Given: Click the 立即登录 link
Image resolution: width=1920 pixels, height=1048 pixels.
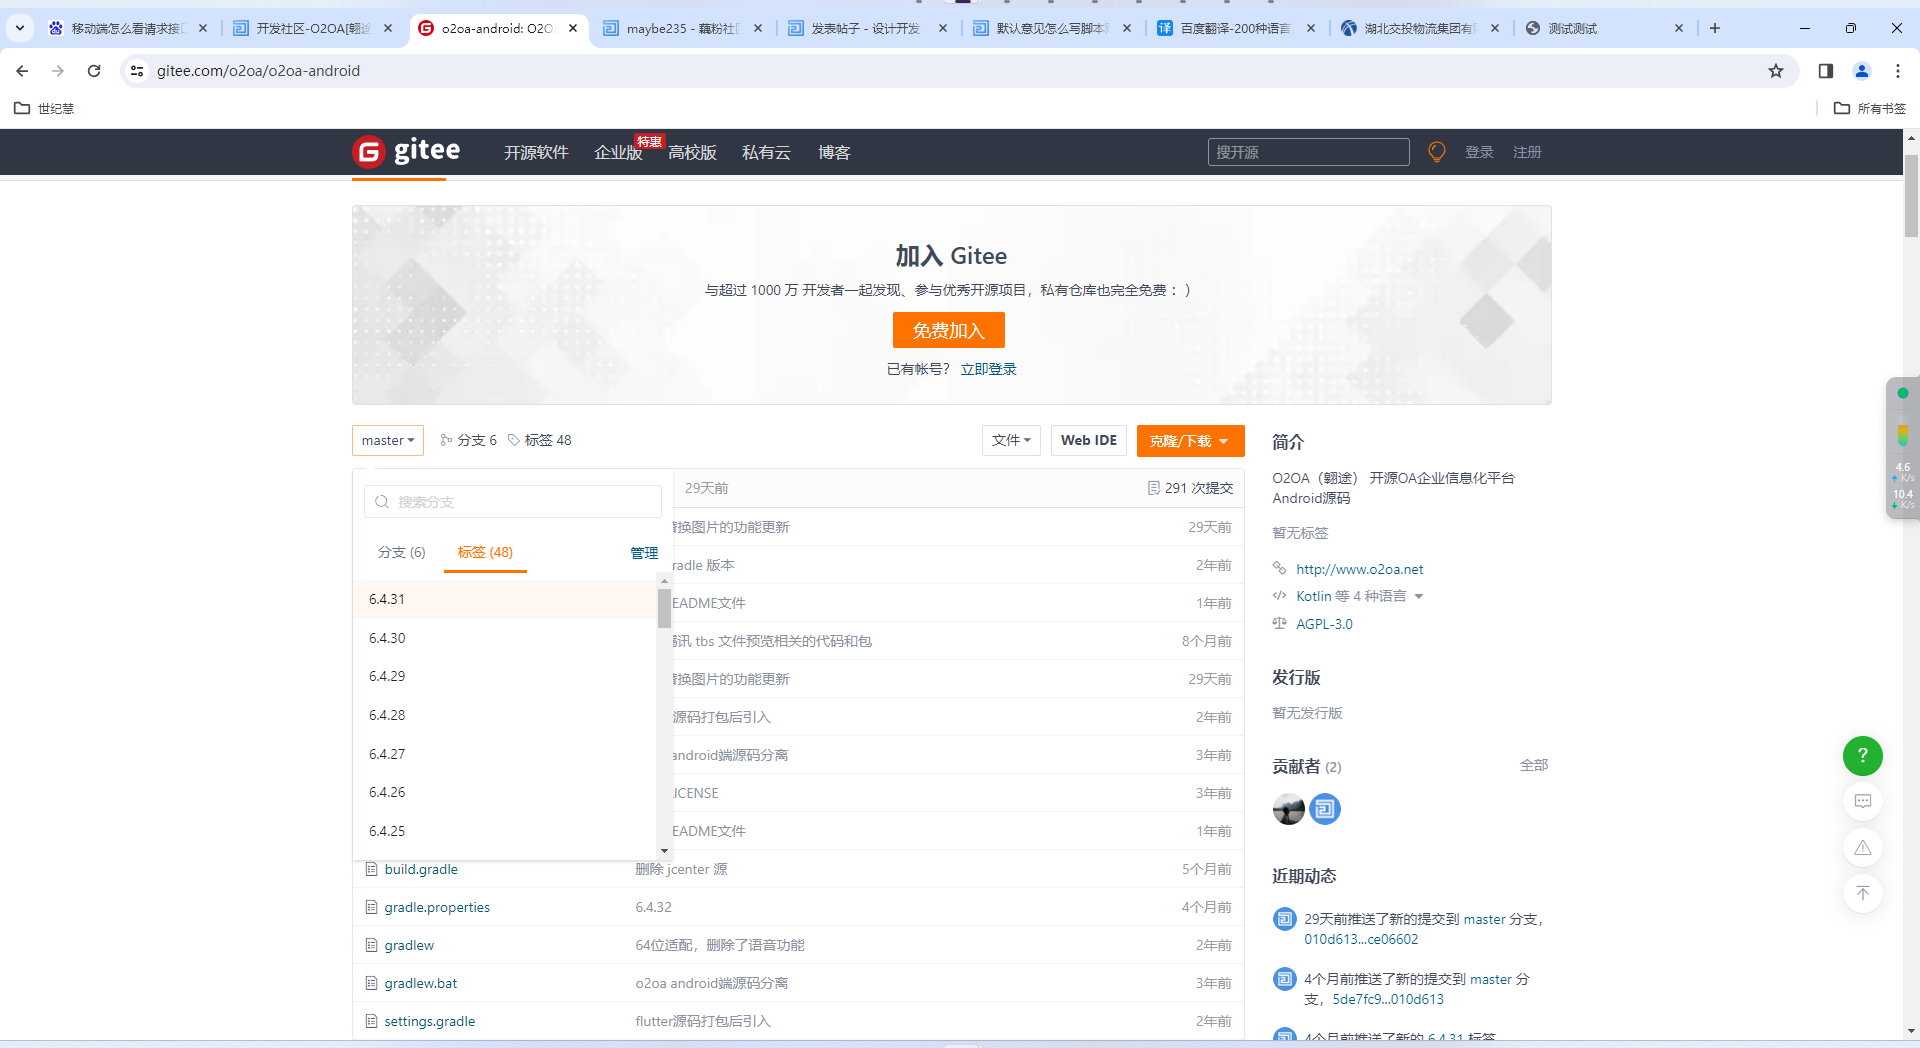Looking at the screenshot, I should click(988, 369).
